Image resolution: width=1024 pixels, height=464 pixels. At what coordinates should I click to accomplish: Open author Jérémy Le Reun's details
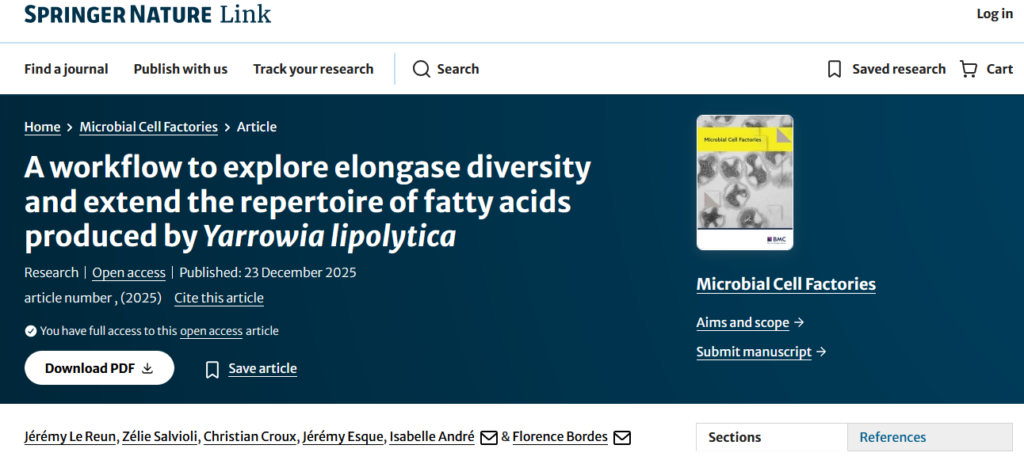tap(68, 437)
